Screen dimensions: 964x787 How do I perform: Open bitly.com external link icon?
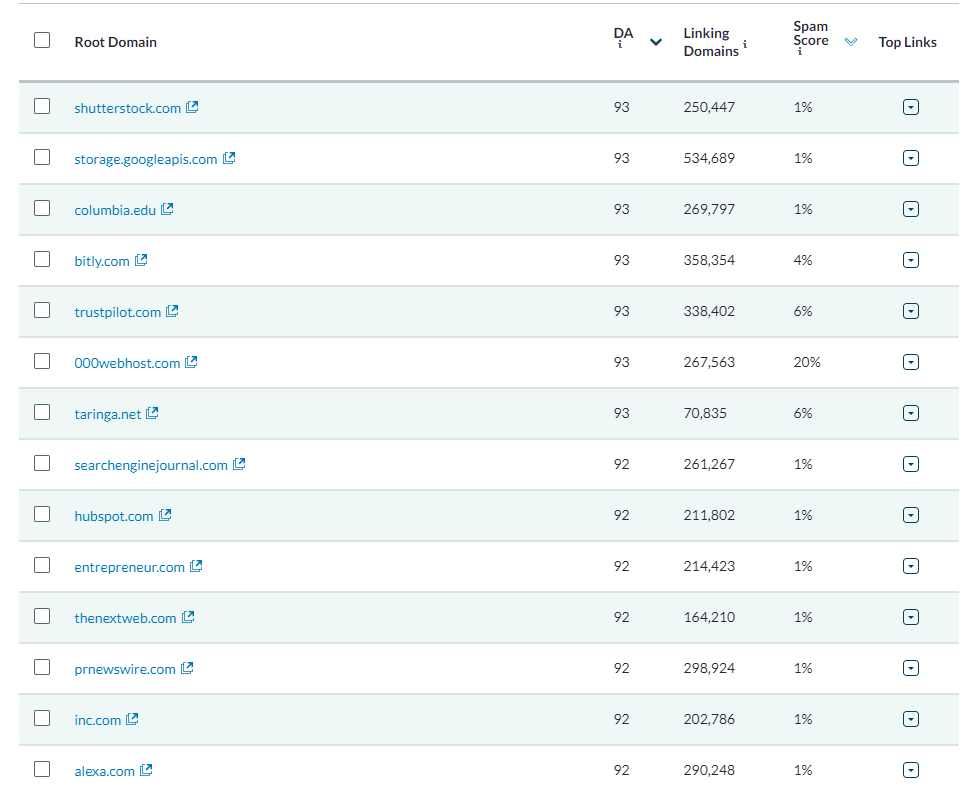click(141, 260)
